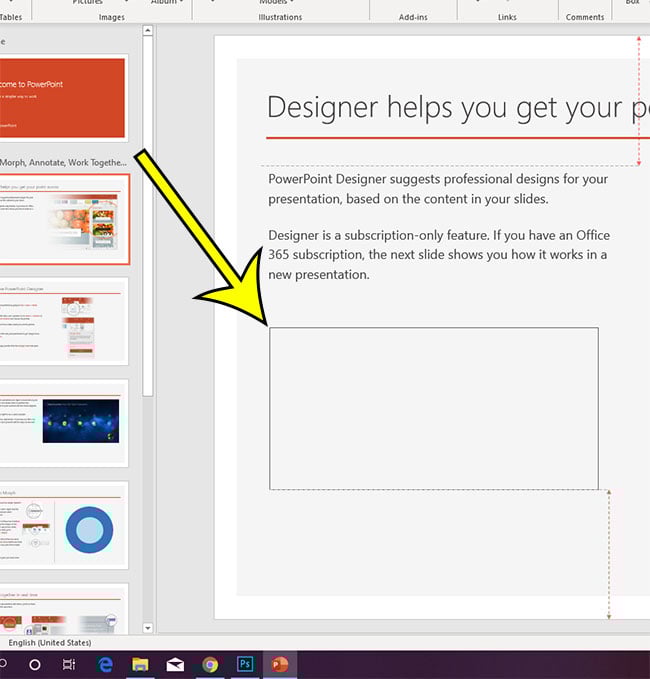Select the slide thumbnail with dark blue image
650x679 pixels.
click(x=63, y=423)
